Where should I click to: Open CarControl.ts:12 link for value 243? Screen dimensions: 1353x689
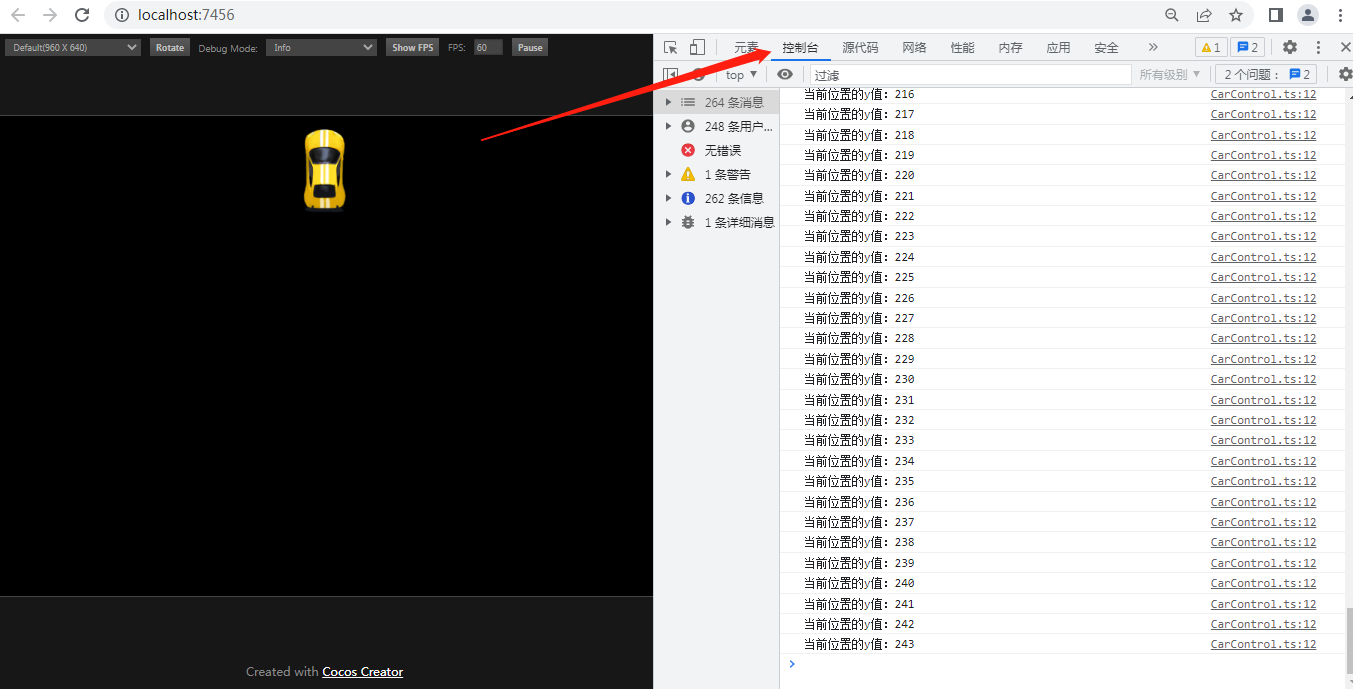[1263, 644]
